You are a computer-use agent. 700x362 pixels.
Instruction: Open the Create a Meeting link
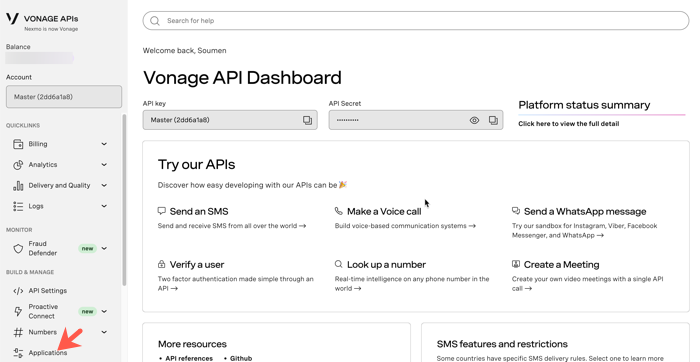[x=562, y=265]
